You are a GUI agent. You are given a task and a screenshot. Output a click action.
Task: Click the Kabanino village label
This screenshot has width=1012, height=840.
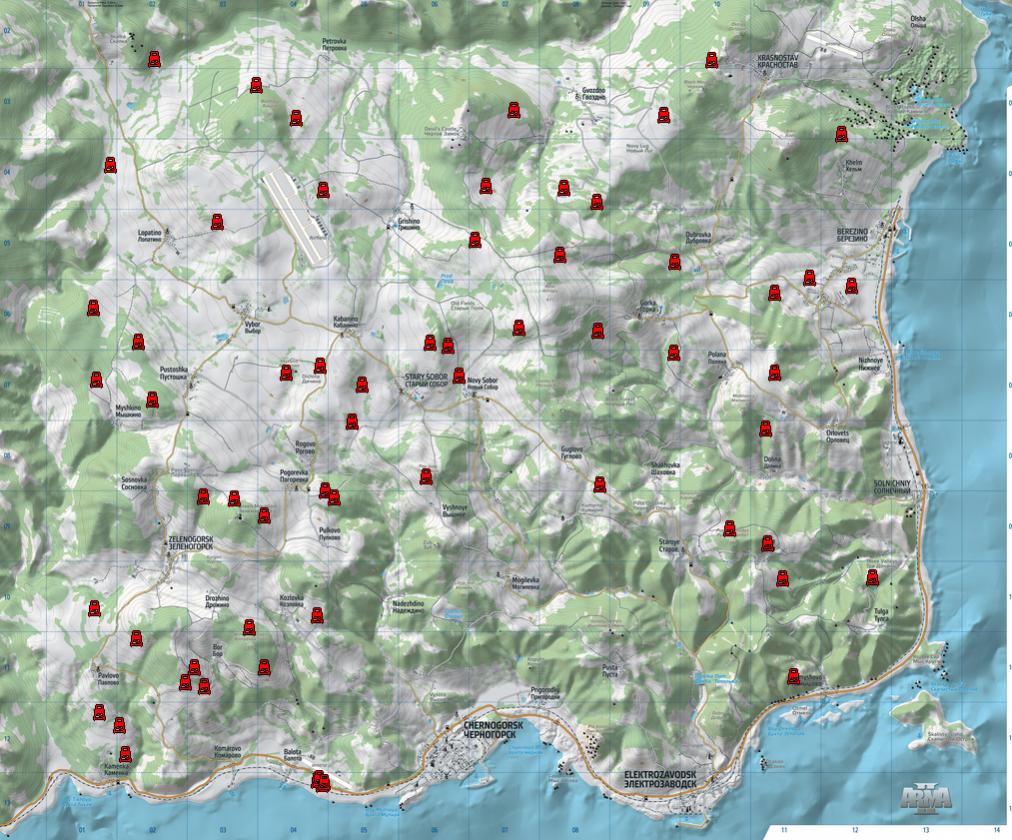tap(345, 322)
